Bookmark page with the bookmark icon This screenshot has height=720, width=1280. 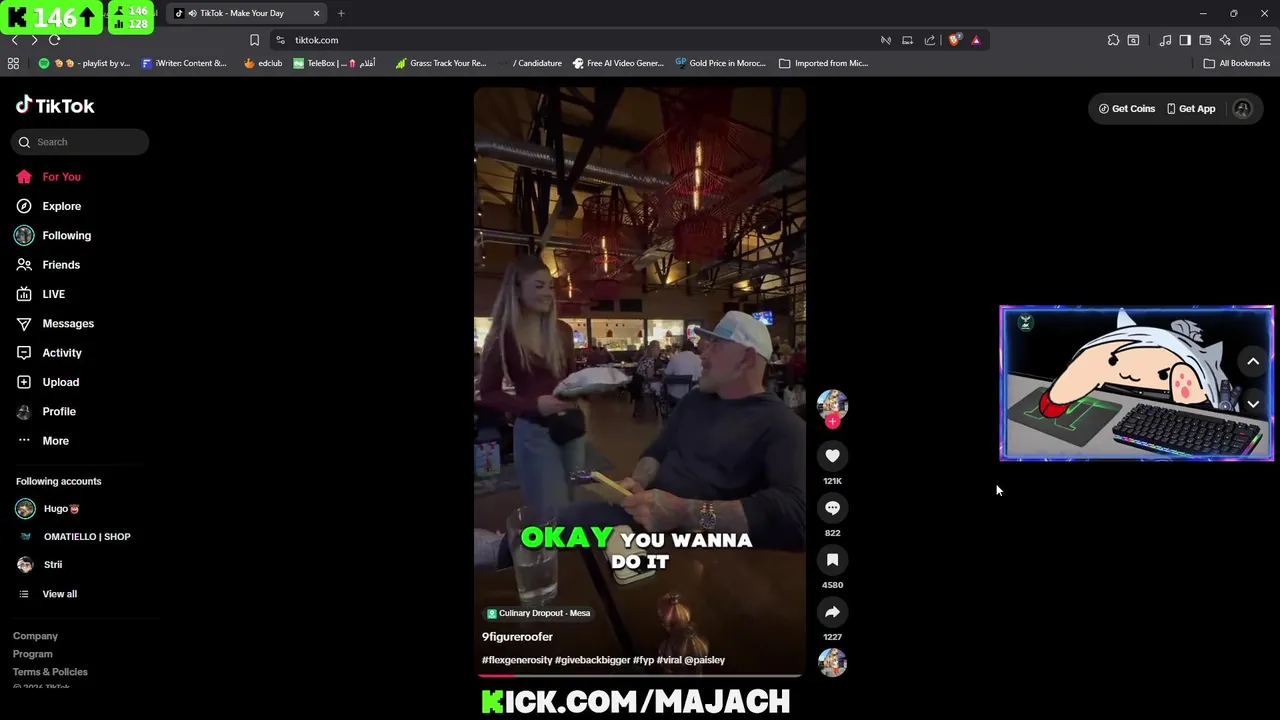[x=254, y=40]
